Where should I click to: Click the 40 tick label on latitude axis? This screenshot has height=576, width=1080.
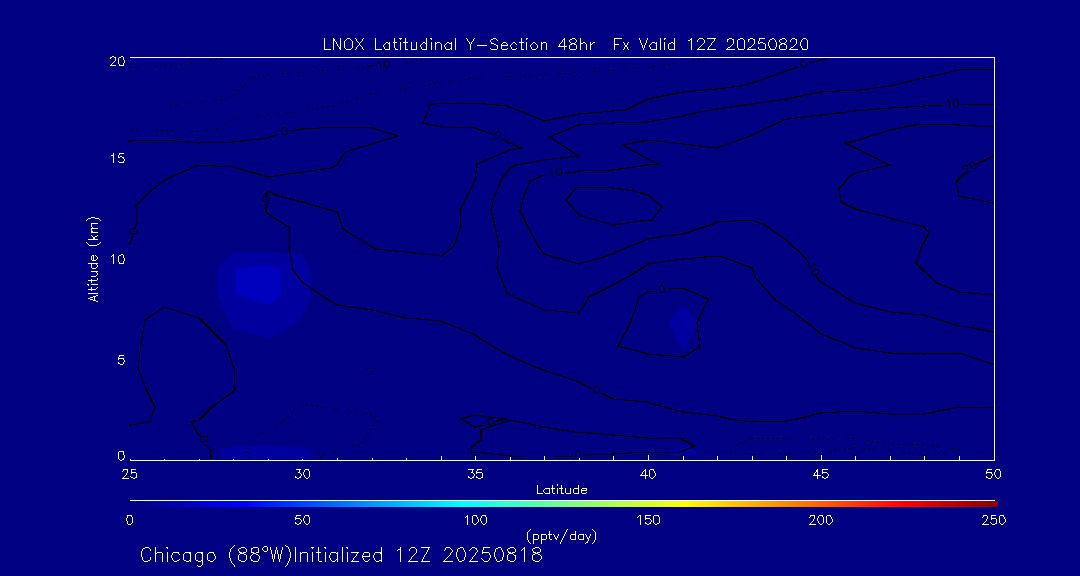648,473
